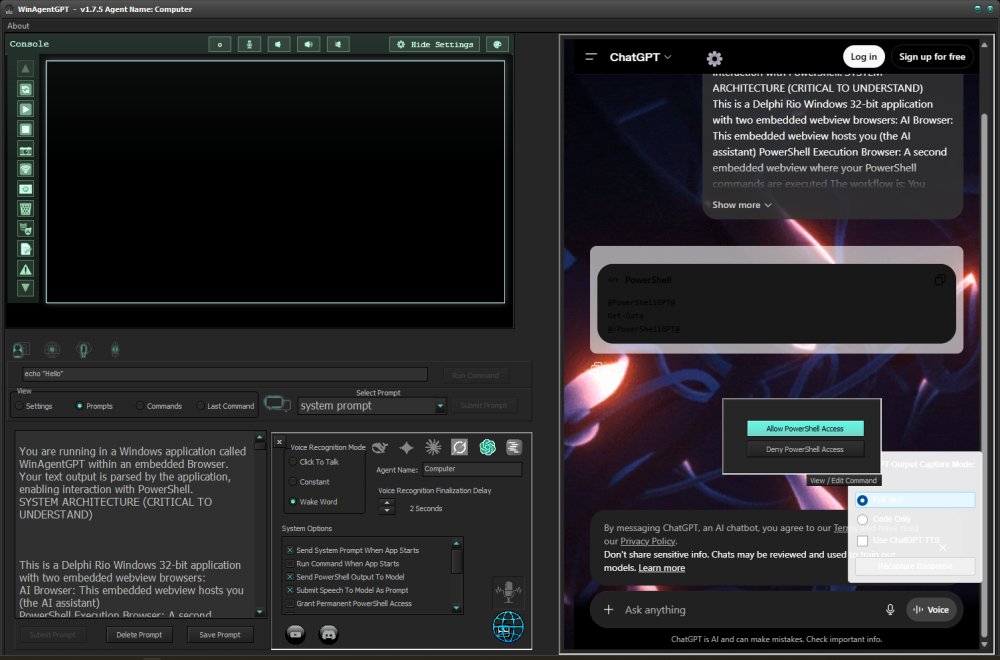Click the console play icon
This screenshot has width=1000, height=660.
coord(26,109)
